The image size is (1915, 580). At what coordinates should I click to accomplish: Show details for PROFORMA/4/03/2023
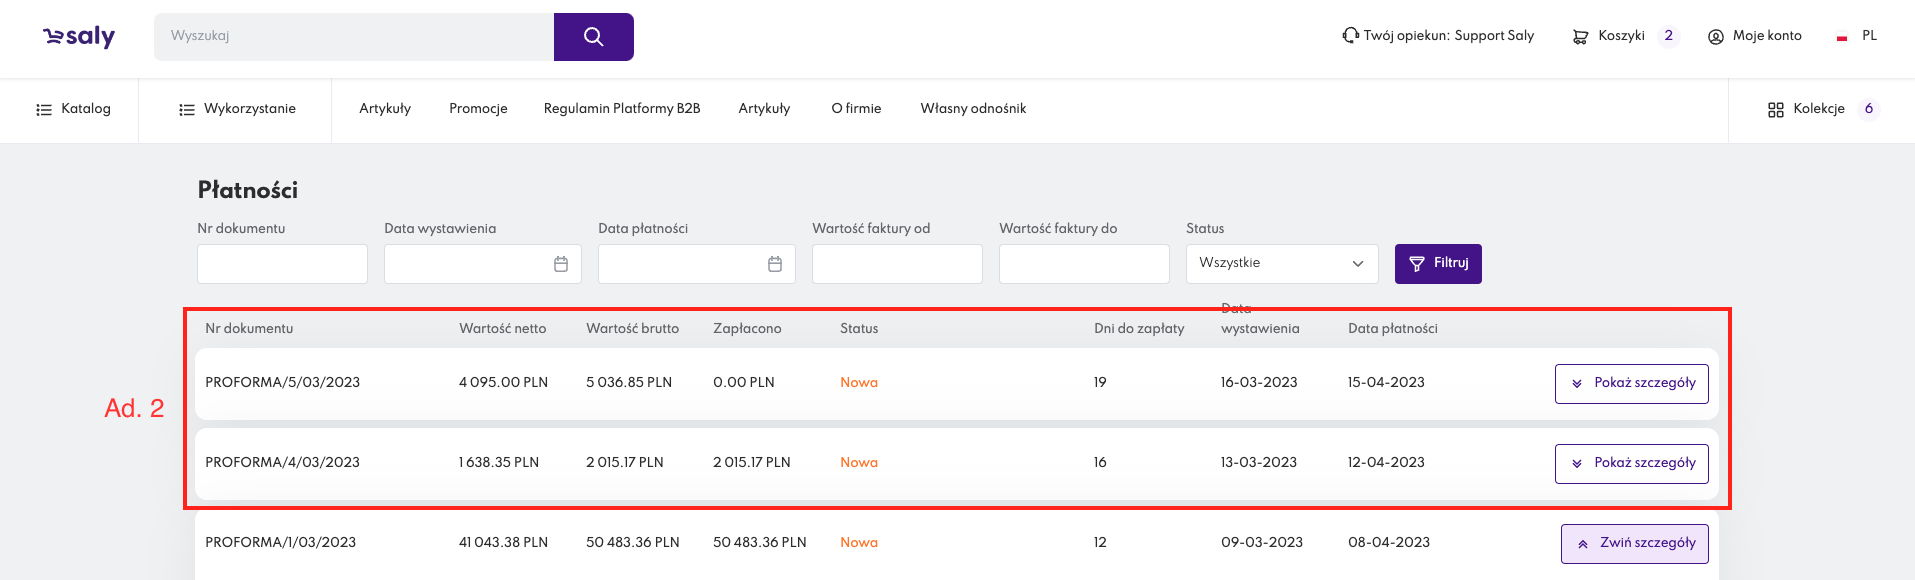[x=1631, y=464]
